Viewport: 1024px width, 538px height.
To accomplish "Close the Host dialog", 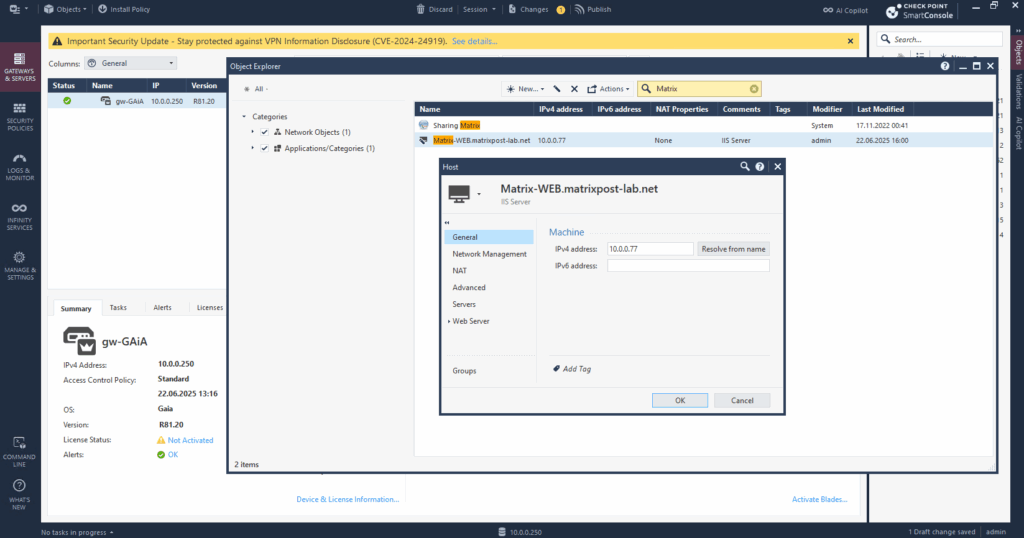I will [778, 166].
